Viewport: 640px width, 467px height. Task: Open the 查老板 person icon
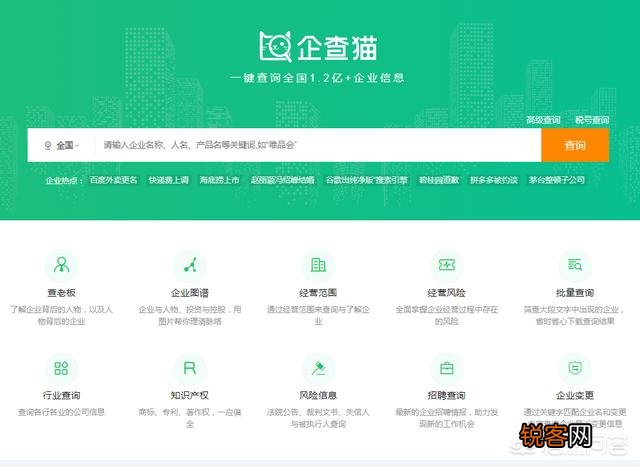(x=62, y=265)
